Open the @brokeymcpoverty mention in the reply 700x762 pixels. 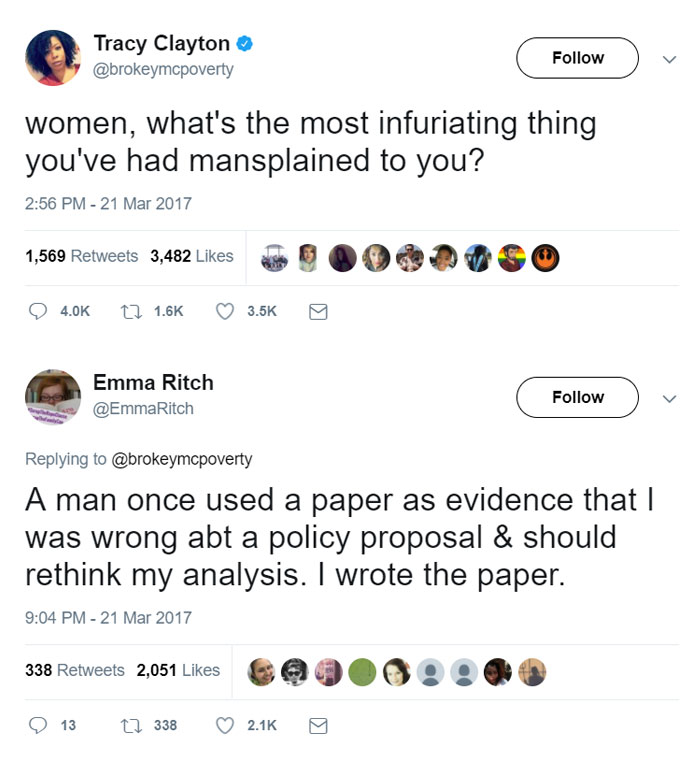point(180,459)
